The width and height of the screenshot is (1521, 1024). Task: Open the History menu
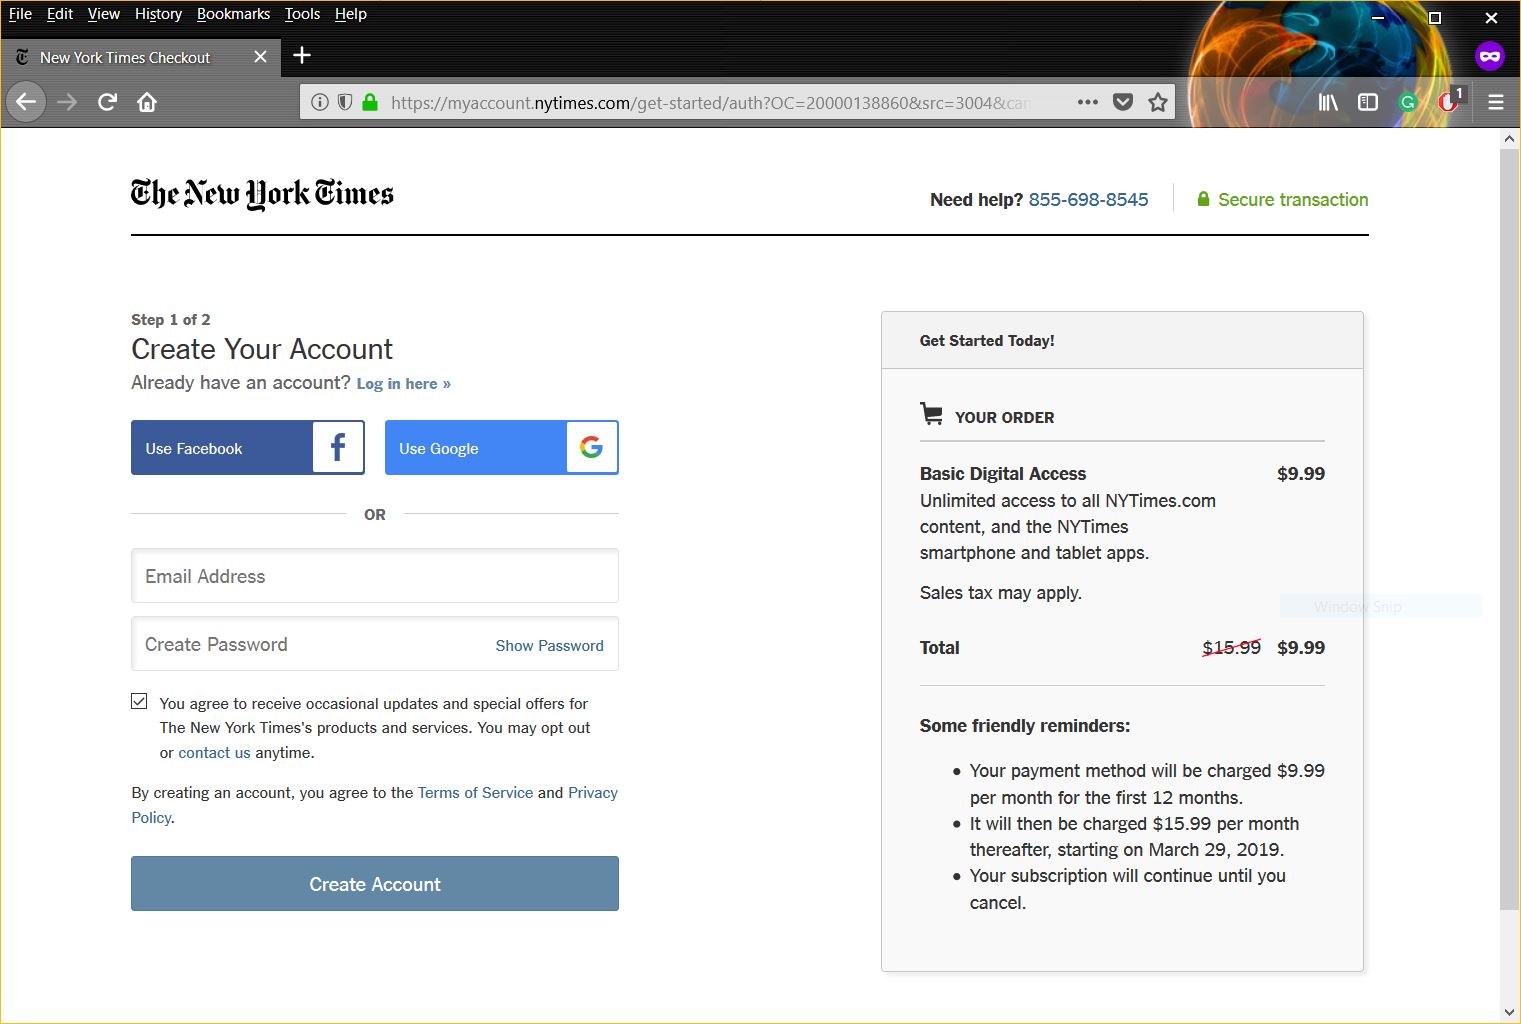[159, 14]
